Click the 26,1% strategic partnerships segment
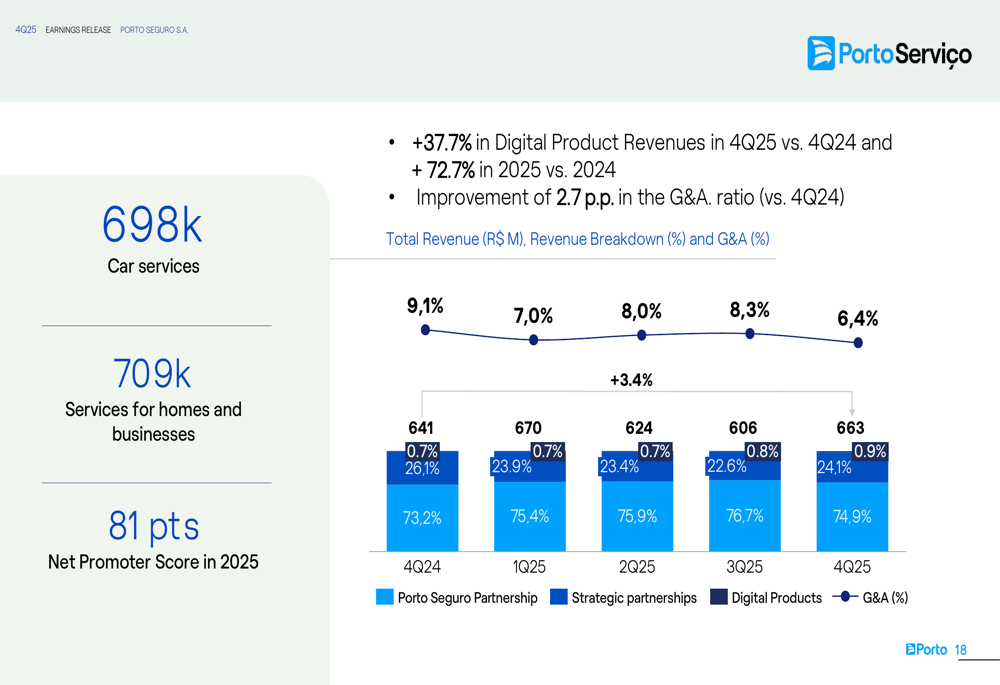Screen dimensions: 1000x685 [x=422, y=468]
